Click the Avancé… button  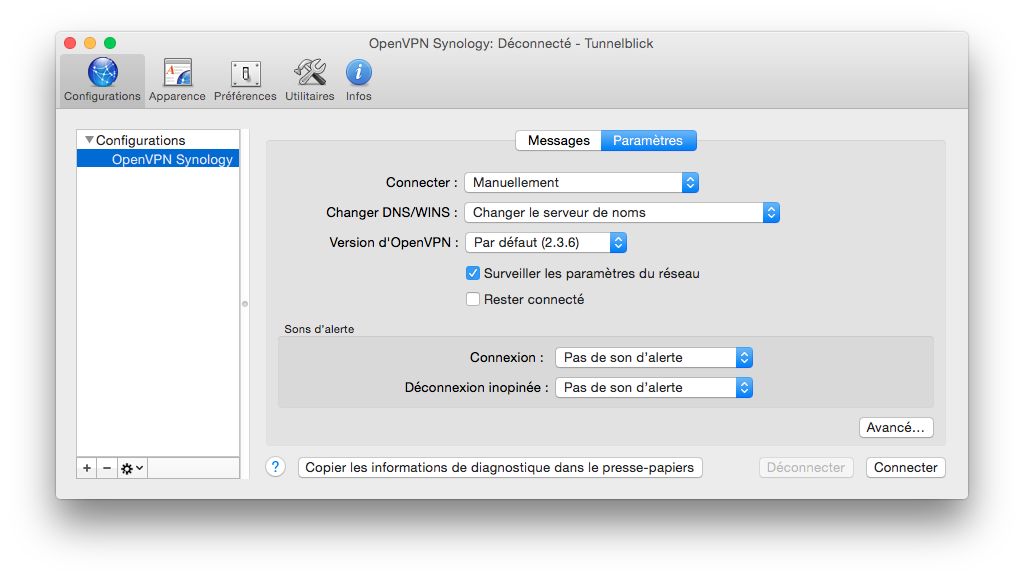coord(896,428)
